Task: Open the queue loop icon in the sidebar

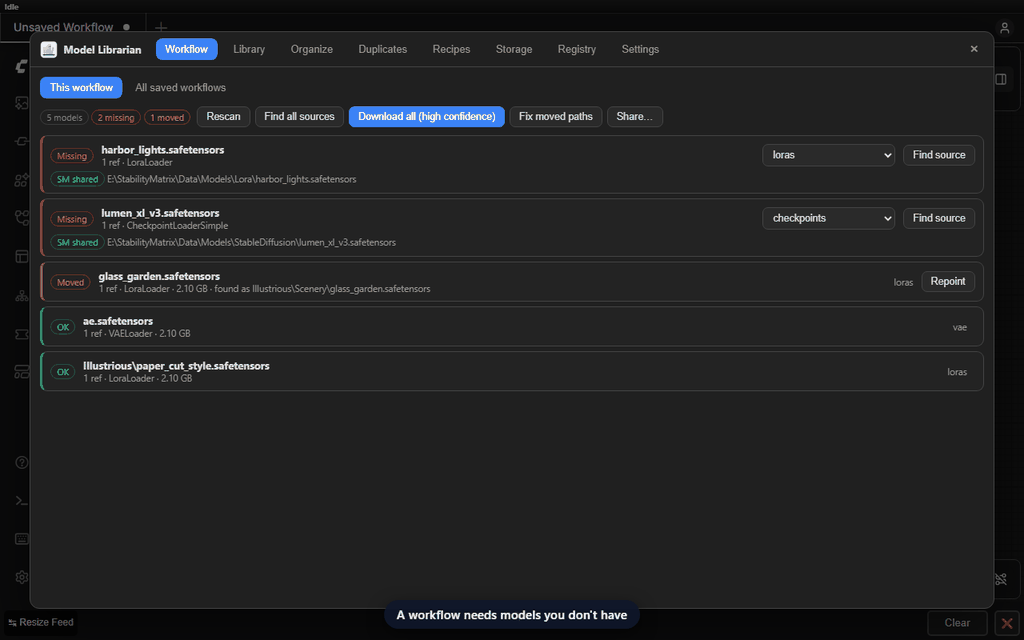Action: coord(22,141)
